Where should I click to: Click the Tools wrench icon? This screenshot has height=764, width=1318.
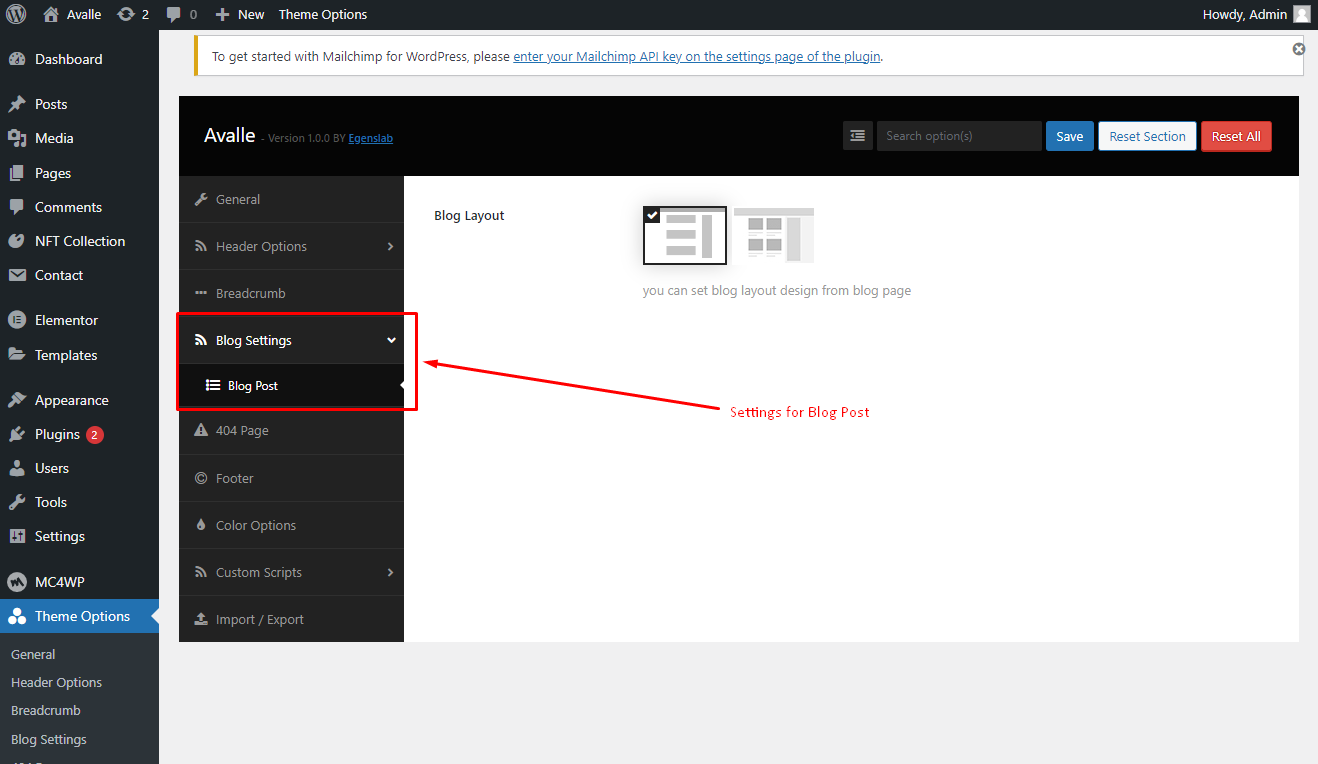[17, 502]
